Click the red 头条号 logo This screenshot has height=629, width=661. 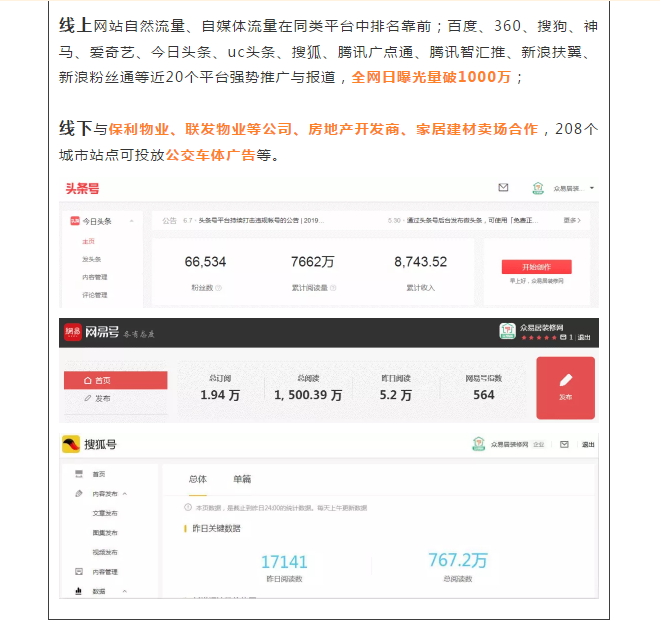click(82, 188)
